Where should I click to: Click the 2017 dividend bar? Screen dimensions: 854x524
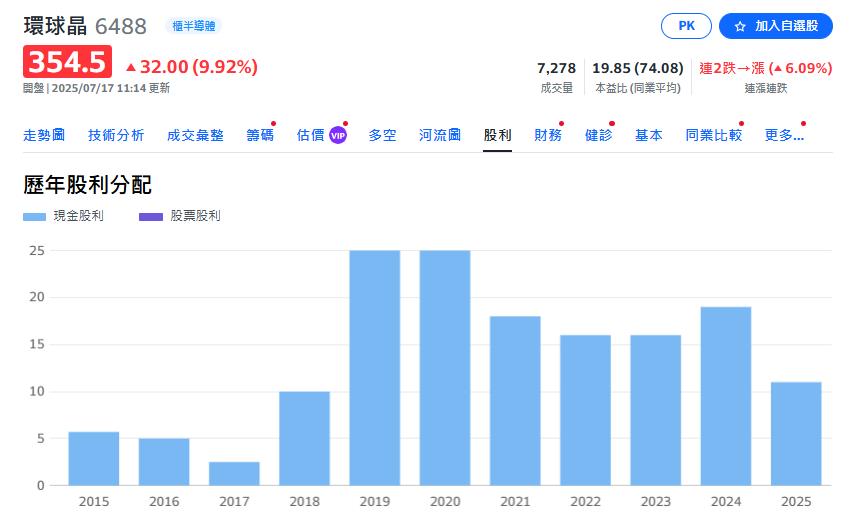234,473
